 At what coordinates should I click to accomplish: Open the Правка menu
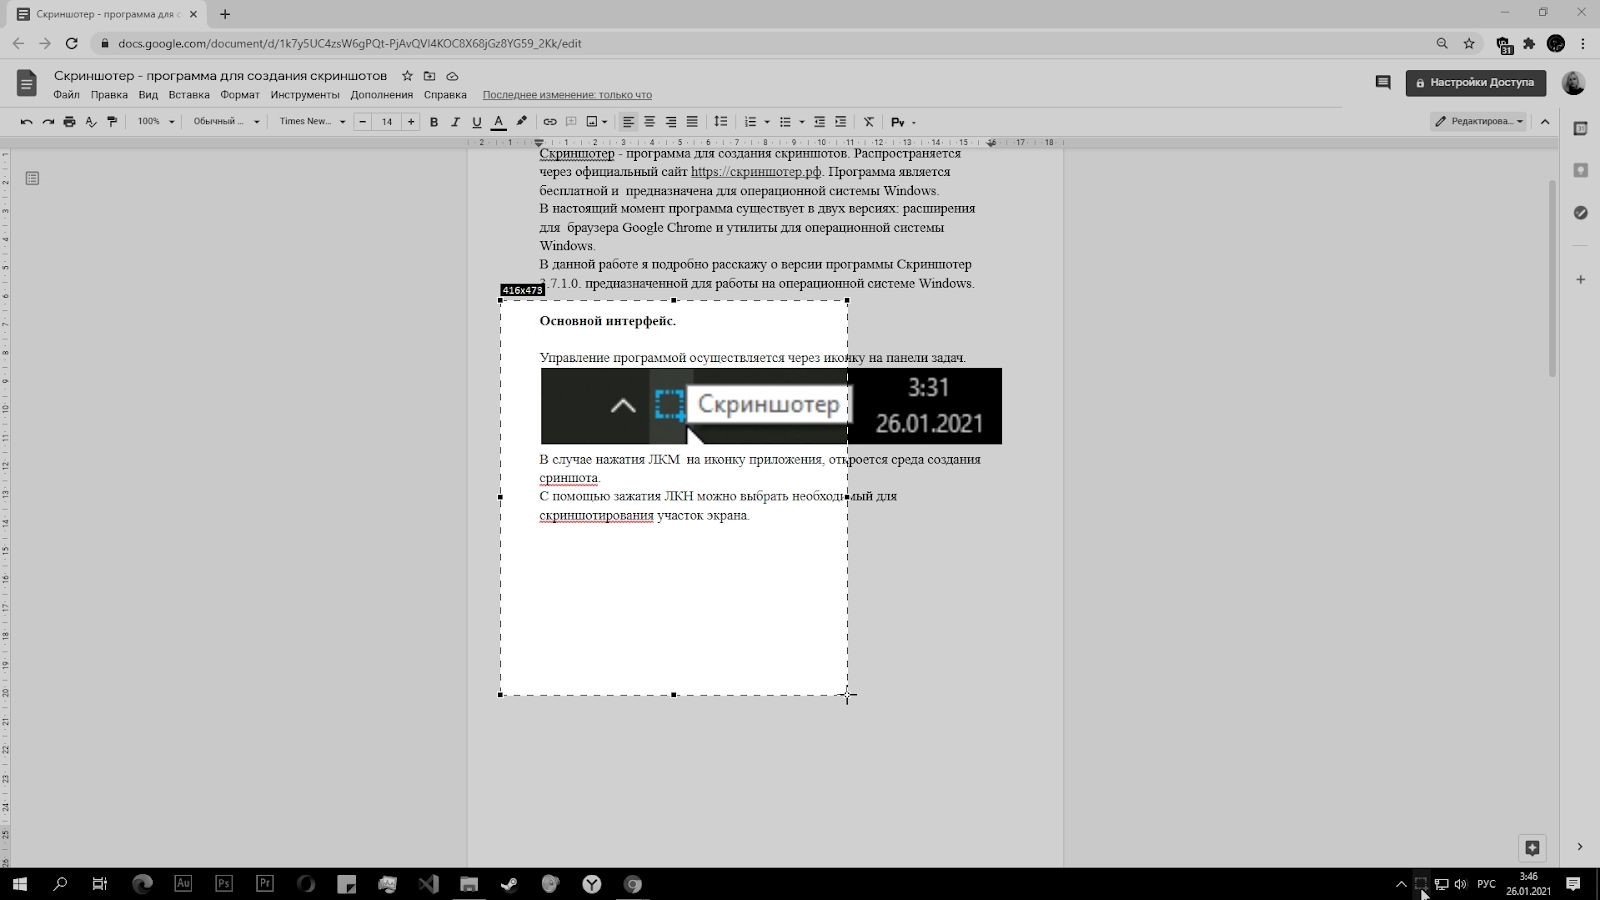click(x=109, y=95)
